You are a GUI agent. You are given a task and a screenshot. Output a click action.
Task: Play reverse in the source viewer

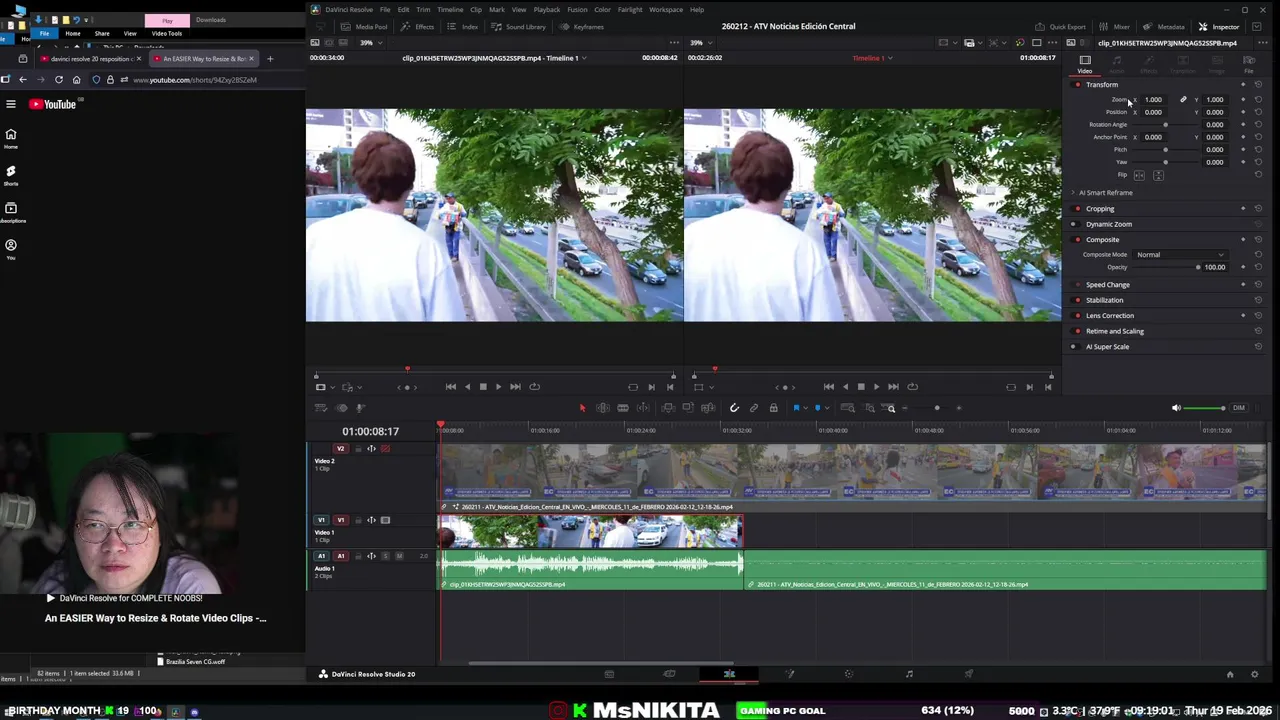[x=467, y=387]
